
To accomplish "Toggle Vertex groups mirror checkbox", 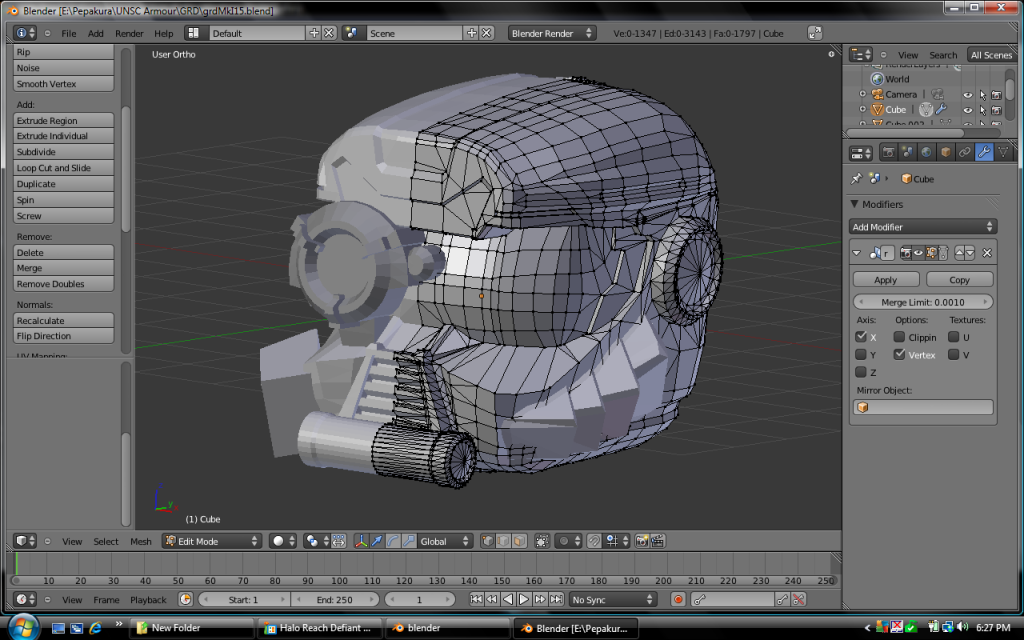I will point(899,355).
